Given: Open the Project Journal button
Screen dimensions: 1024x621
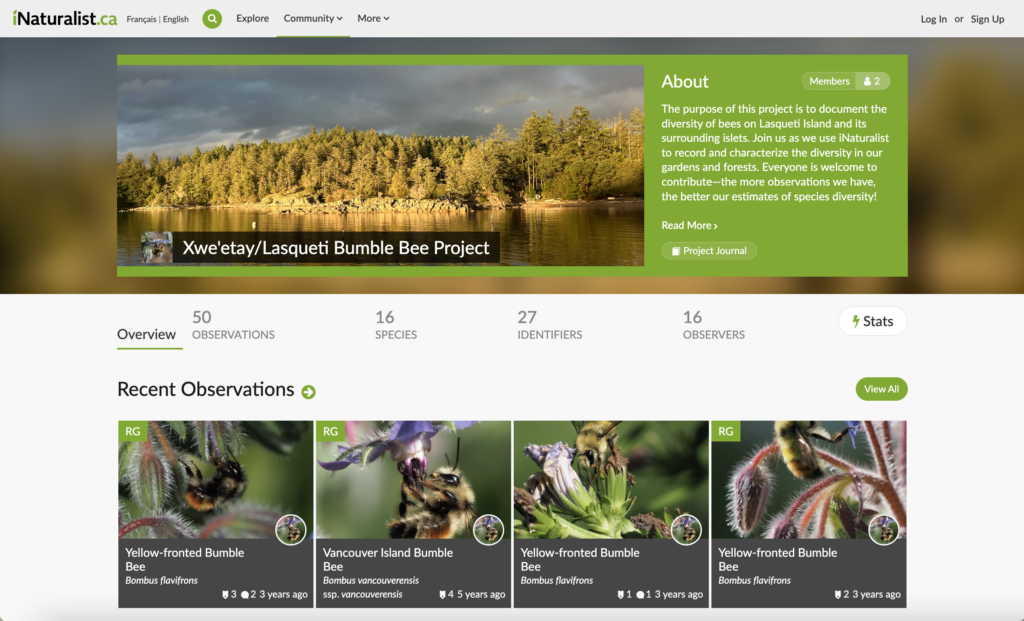Looking at the screenshot, I should point(709,251).
